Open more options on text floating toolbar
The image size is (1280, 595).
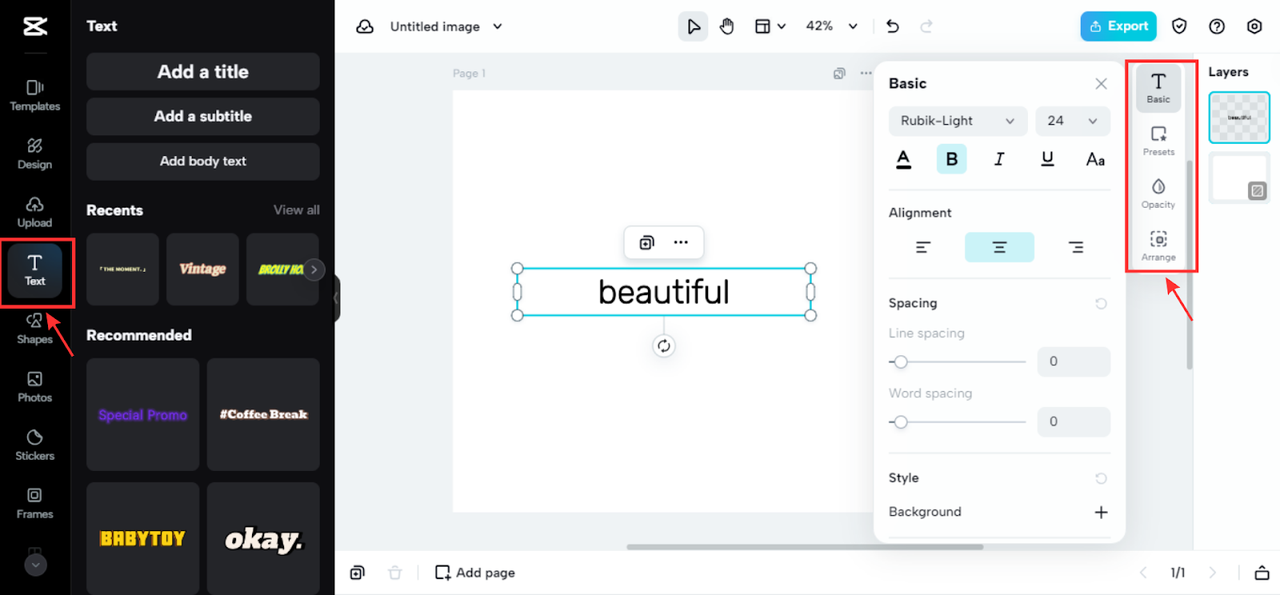(681, 243)
